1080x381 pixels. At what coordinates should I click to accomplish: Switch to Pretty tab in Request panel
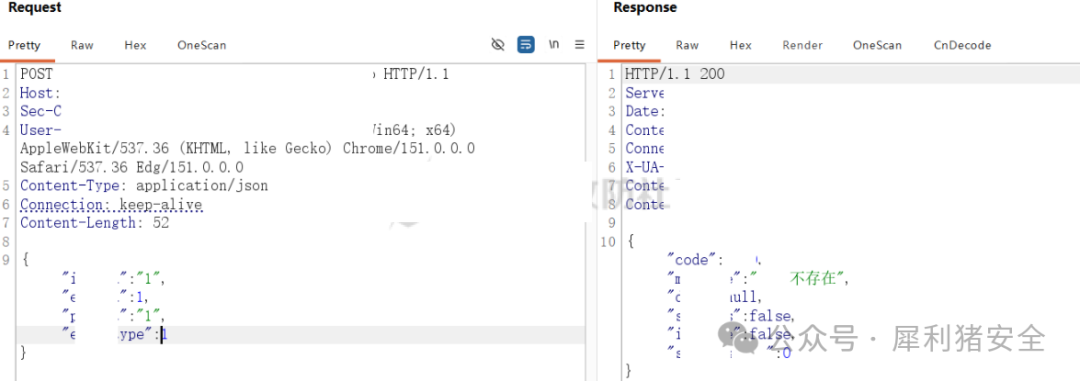click(24, 45)
